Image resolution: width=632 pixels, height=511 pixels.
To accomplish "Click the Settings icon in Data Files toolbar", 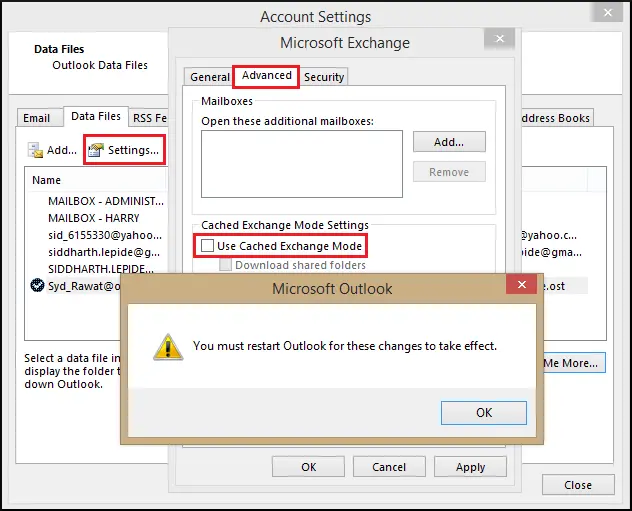I will click(96, 151).
